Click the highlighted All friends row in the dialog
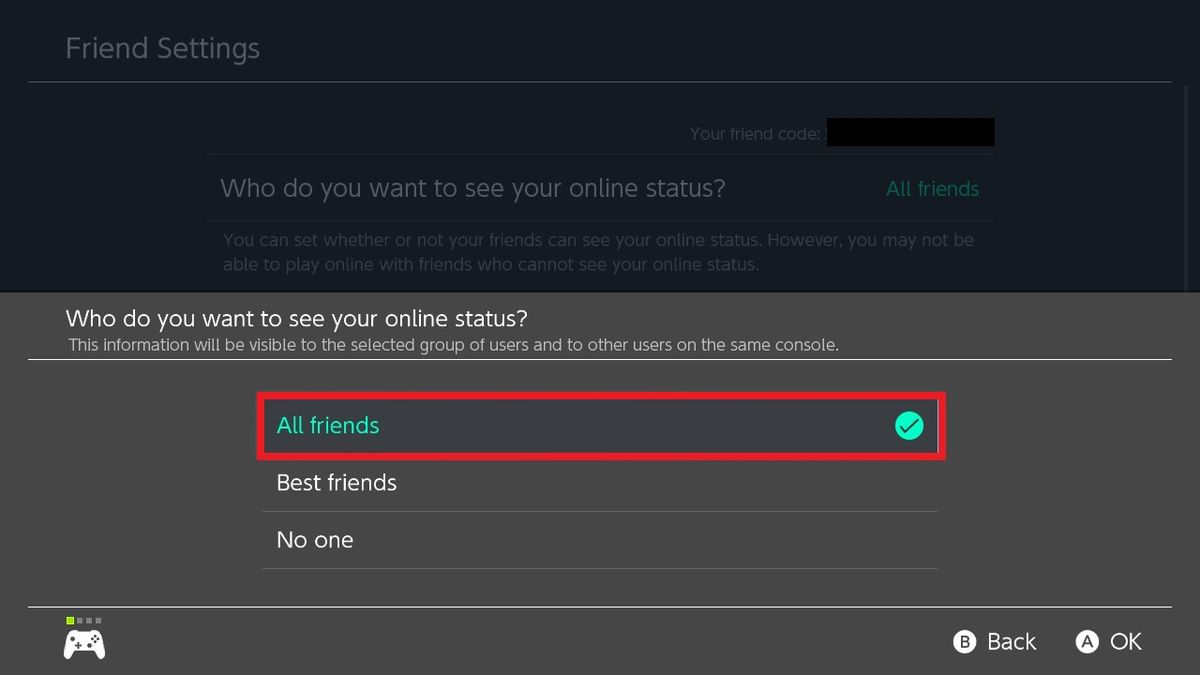Image resolution: width=1200 pixels, height=675 pixels. click(x=600, y=425)
